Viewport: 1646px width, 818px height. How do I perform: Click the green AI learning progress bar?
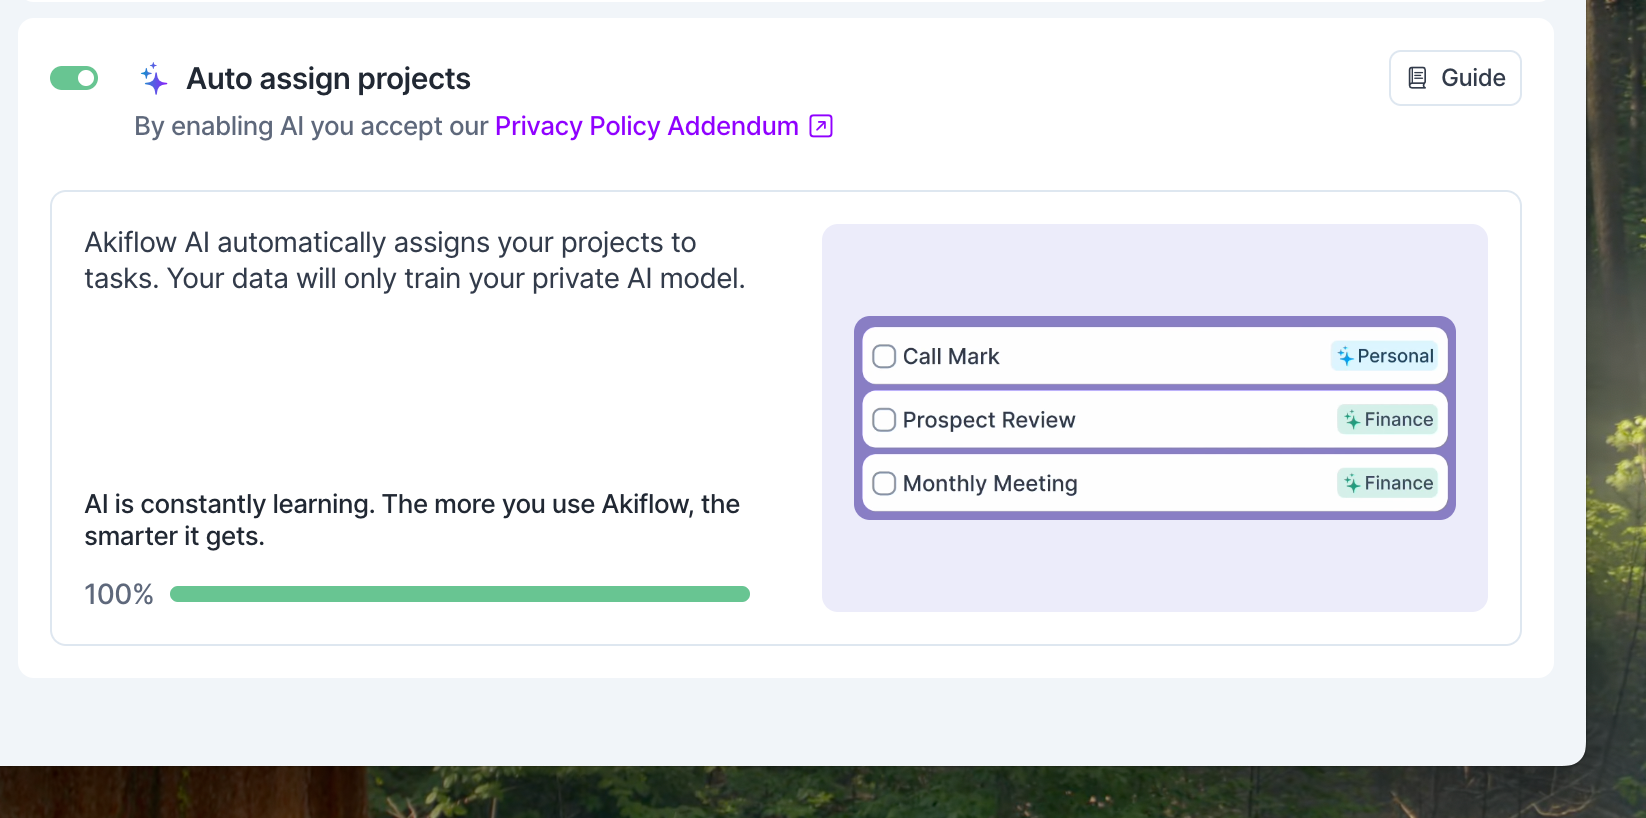460,594
